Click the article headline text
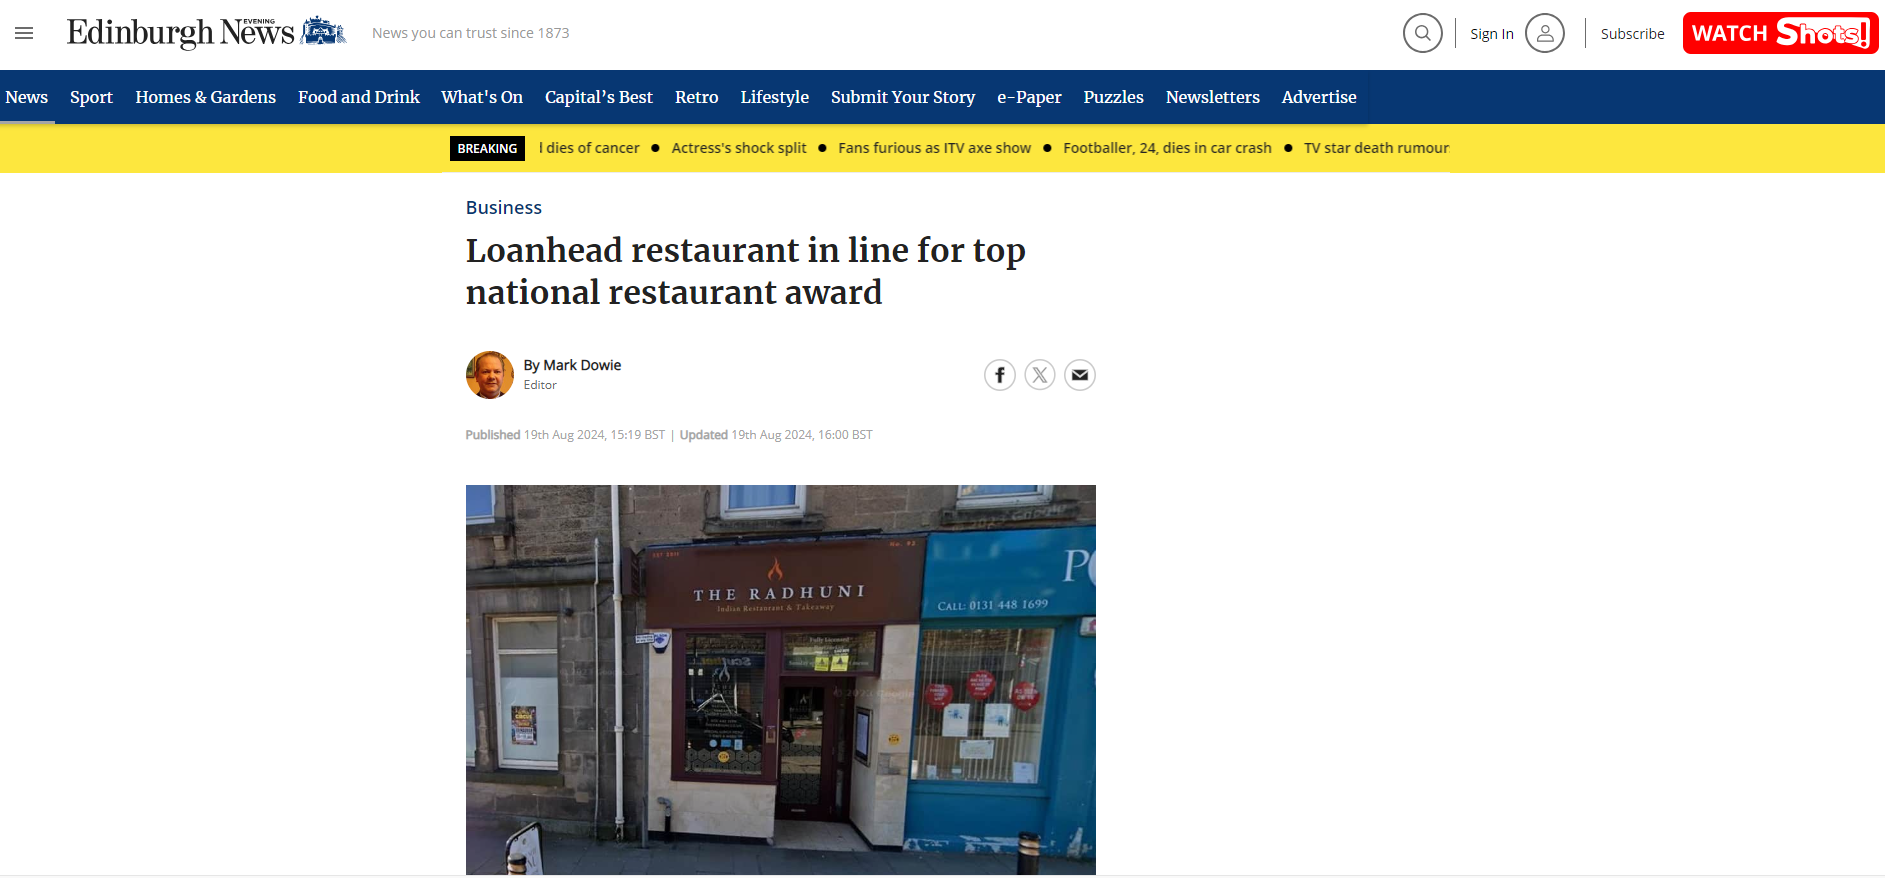The image size is (1885, 878). click(746, 271)
